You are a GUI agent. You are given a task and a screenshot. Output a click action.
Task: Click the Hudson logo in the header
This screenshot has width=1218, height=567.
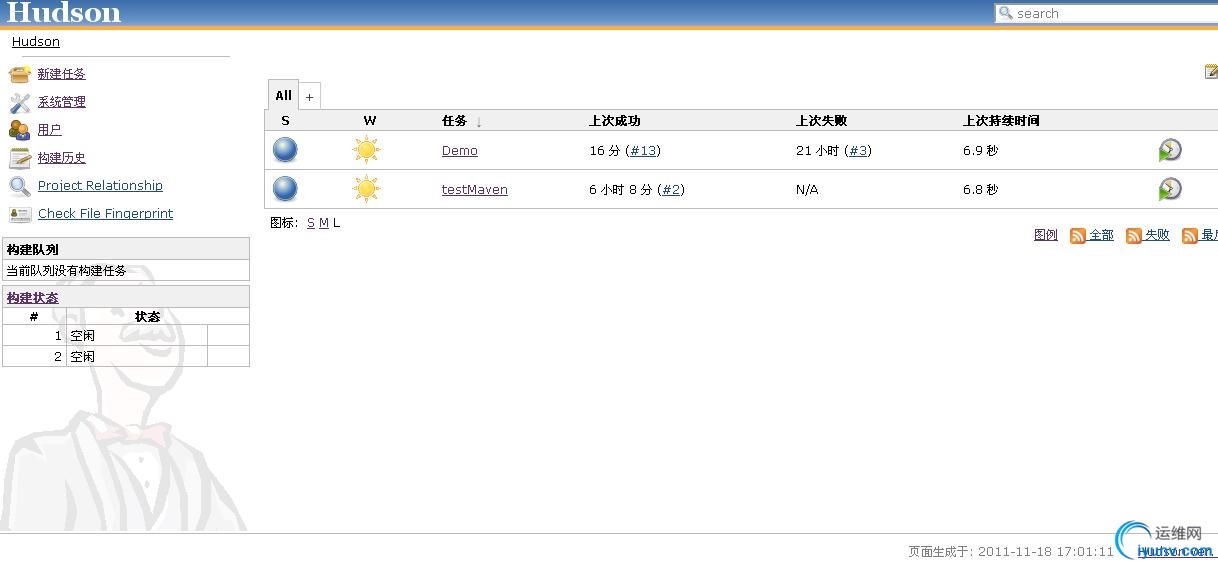click(64, 12)
